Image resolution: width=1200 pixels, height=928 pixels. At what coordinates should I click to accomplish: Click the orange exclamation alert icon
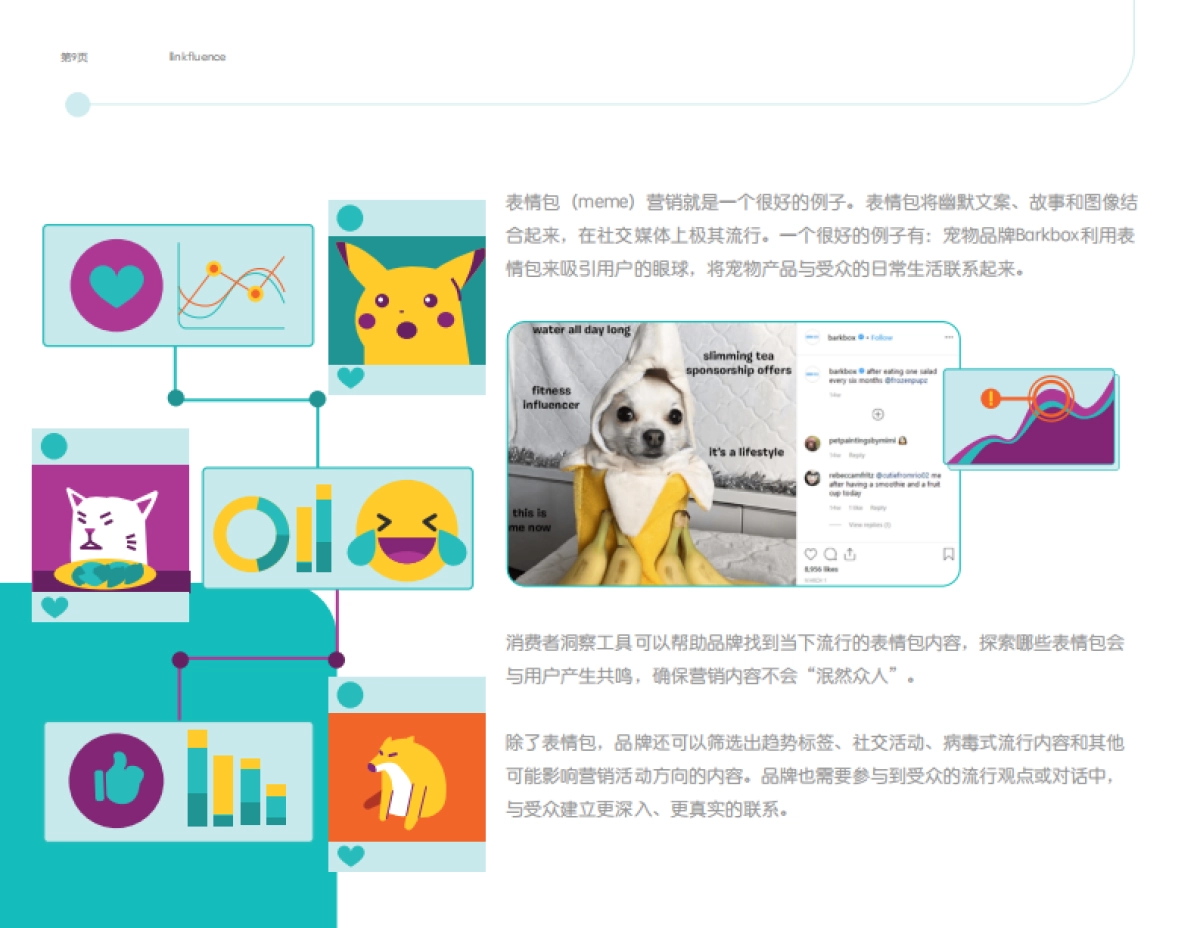pos(990,399)
